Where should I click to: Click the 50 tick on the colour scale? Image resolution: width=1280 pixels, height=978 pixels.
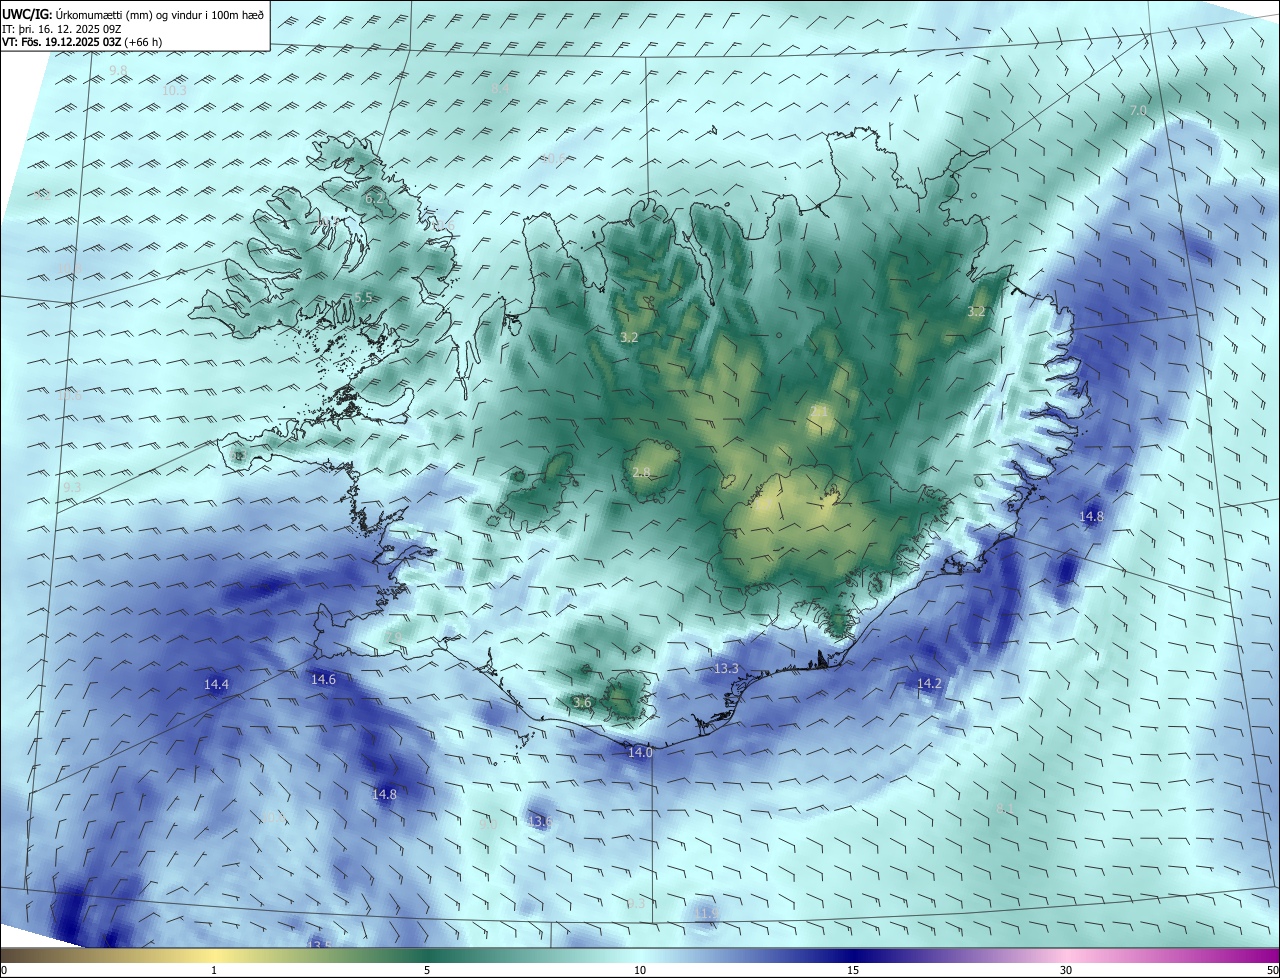(1272, 970)
